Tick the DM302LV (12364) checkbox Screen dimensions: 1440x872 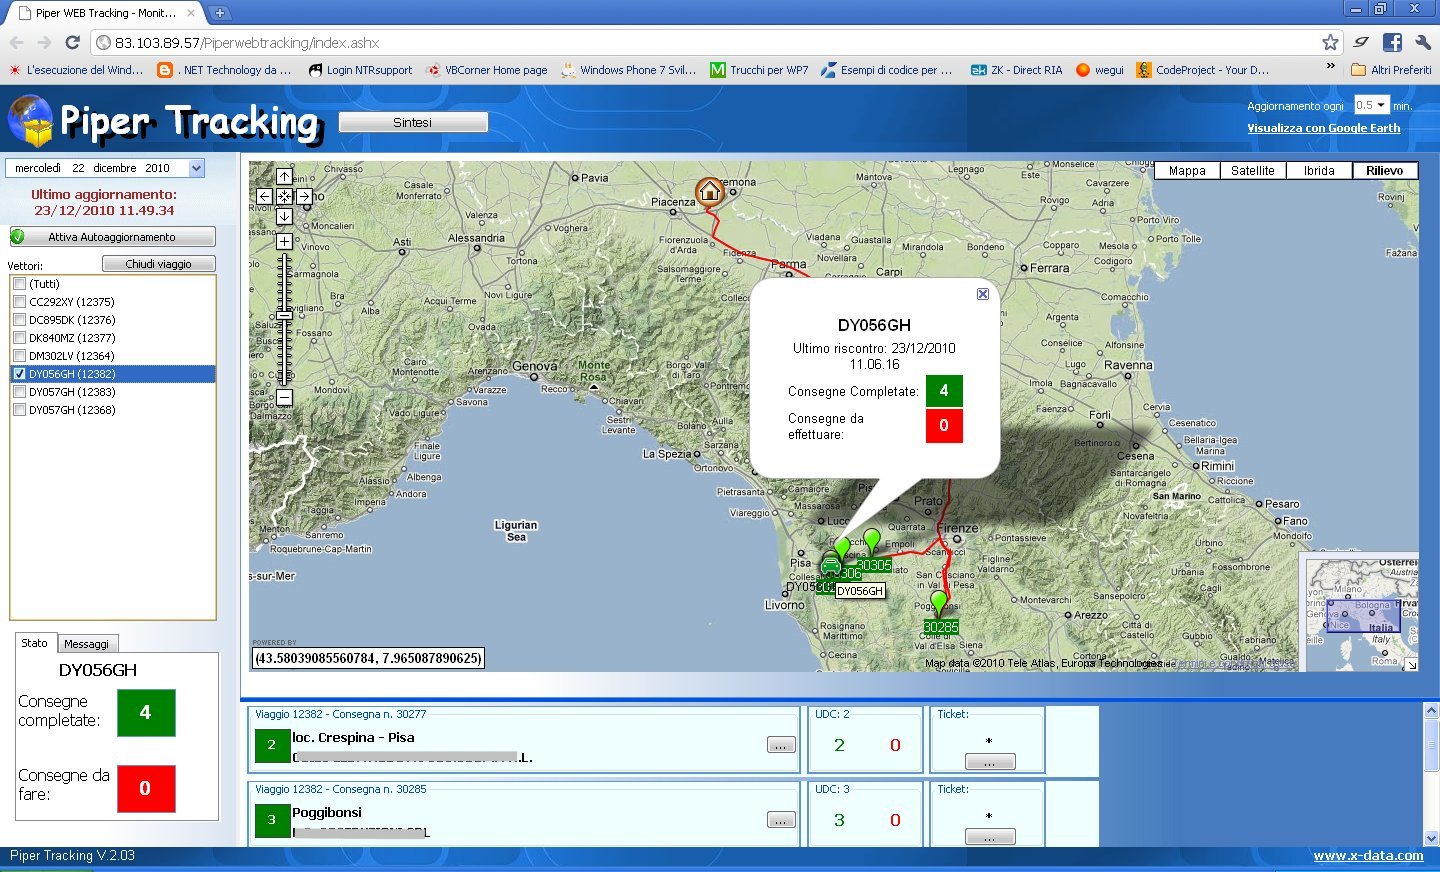pyautogui.click(x=19, y=356)
